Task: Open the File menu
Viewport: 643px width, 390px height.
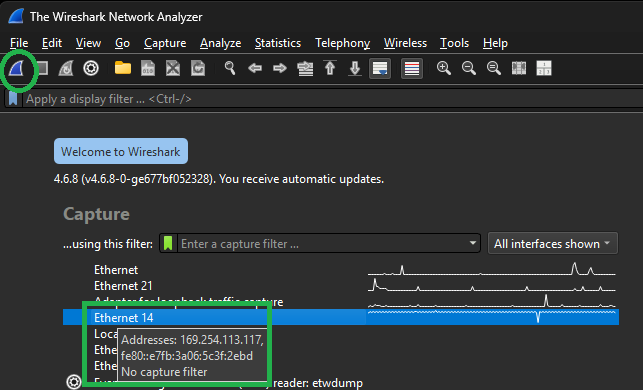Action: click(19, 43)
